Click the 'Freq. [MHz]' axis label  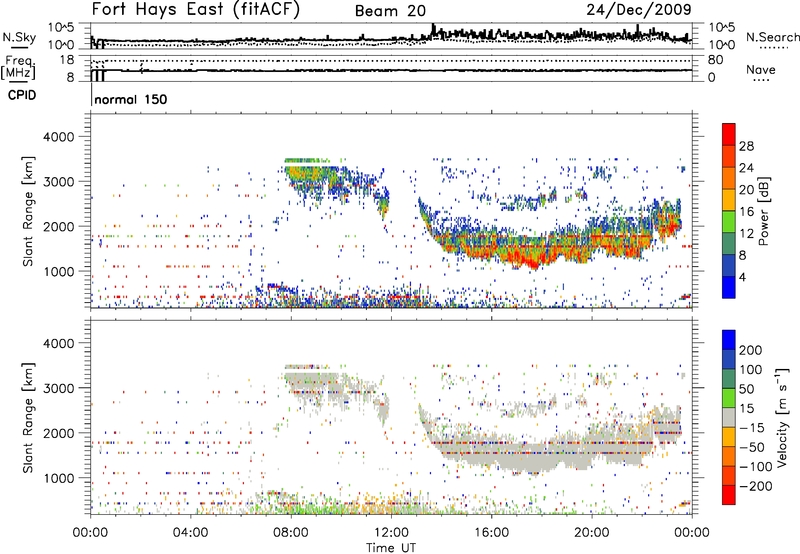tap(18, 68)
